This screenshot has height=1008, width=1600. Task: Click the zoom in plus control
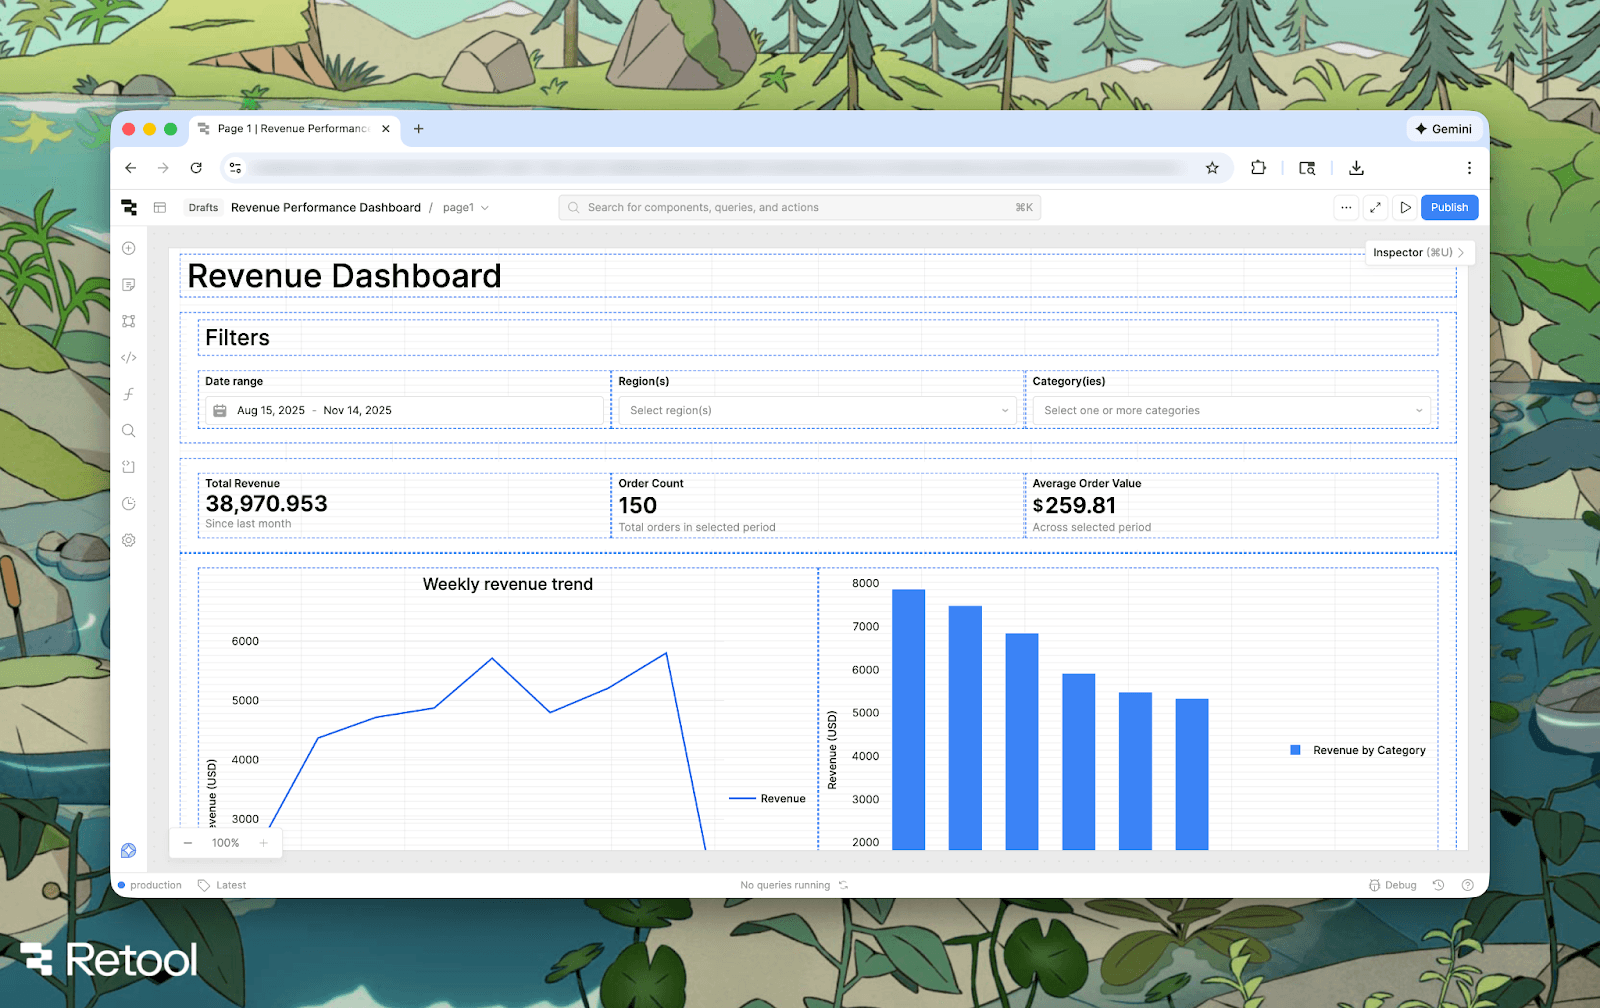point(264,843)
